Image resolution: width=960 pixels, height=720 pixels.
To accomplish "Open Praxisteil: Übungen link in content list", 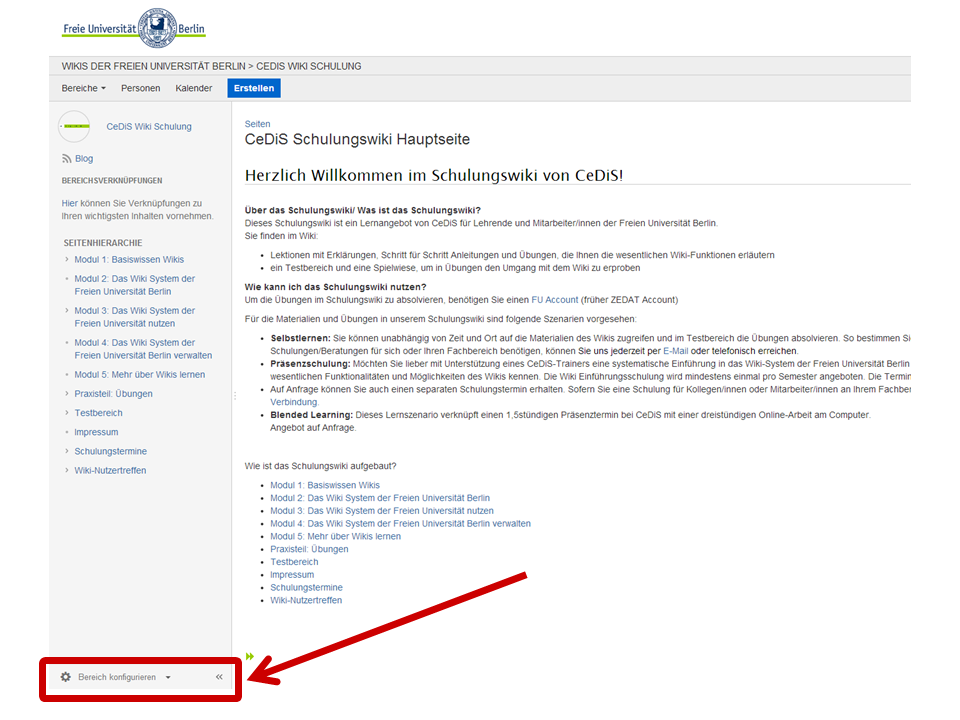I will click(309, 549).
